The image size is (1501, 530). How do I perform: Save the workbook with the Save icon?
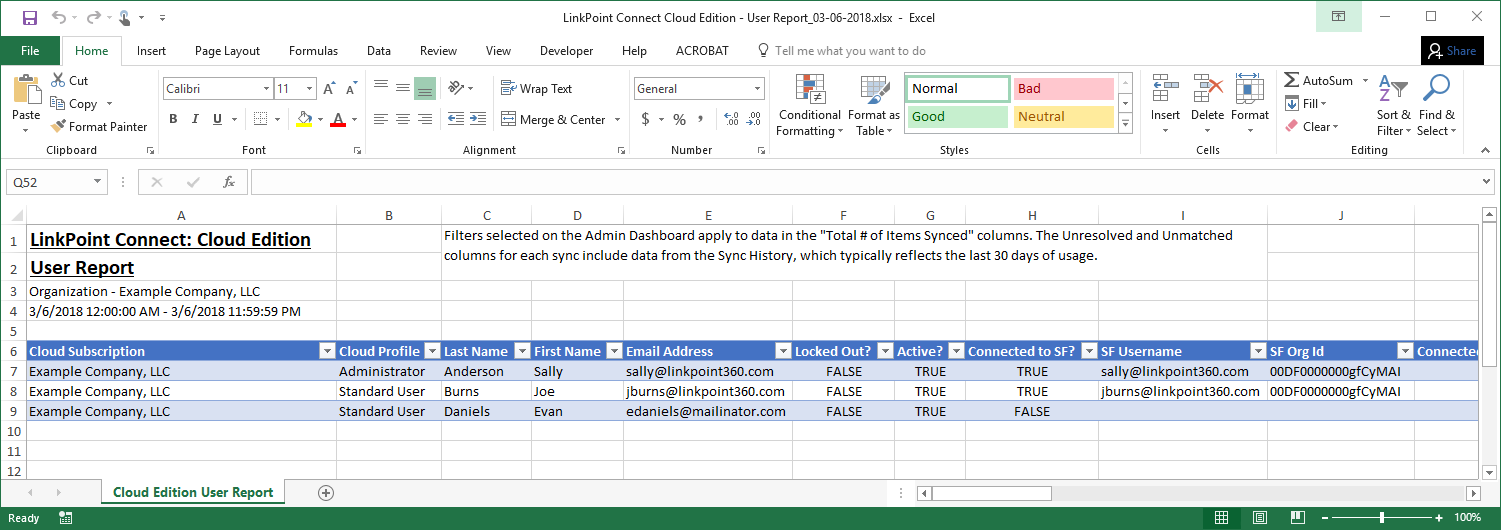[29, 18]
